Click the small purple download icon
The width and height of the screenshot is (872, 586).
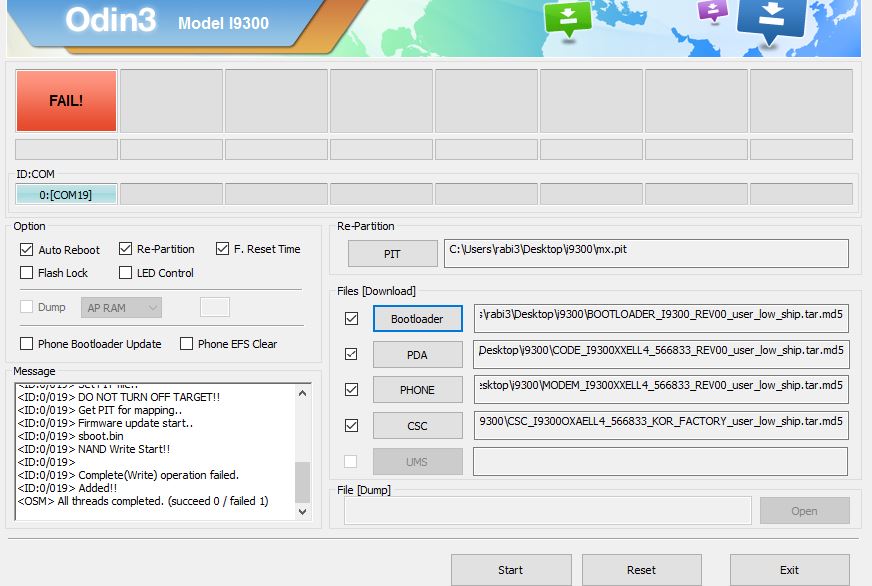pyautogui.click(x=712, y=11)
